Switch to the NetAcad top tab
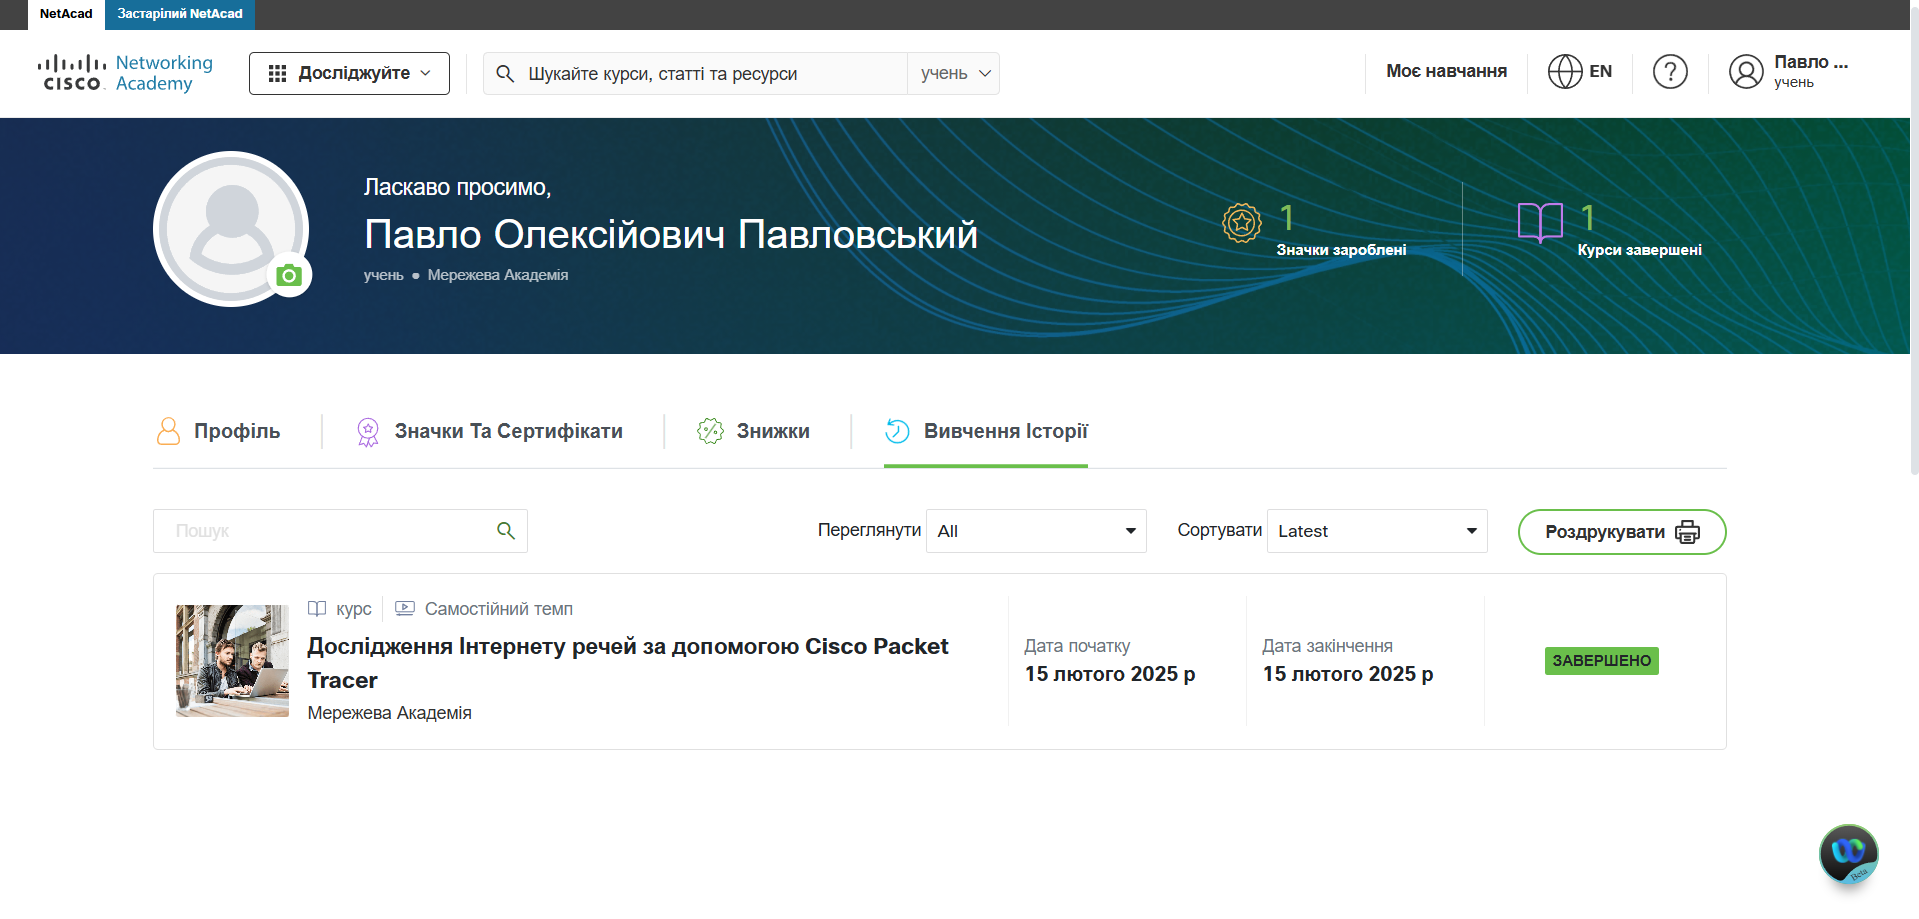This screenshot has width=1919, height=919. (x=66, y=14)
